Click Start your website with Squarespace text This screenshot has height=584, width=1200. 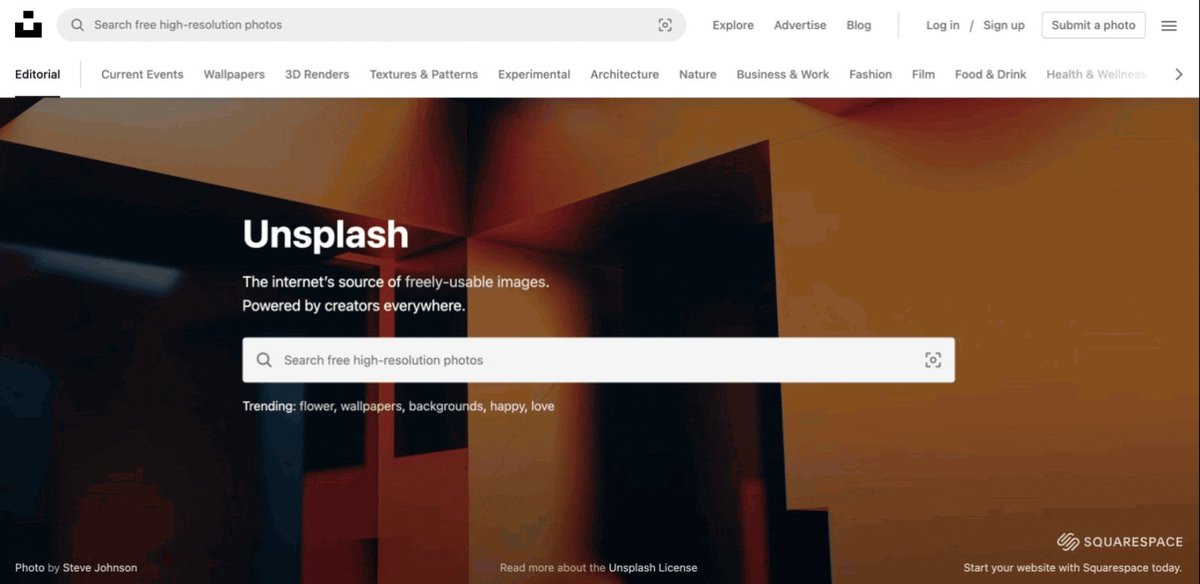(1072, 568)
